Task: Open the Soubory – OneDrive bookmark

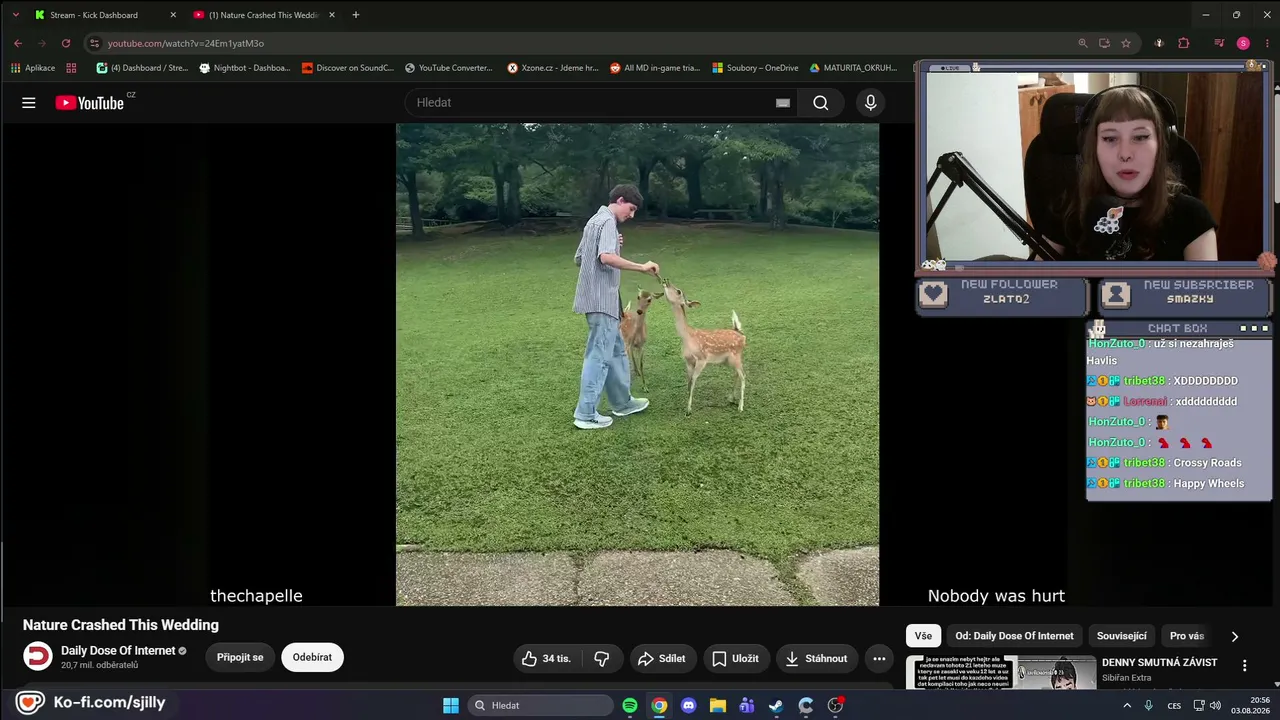Action: [755, 68]
